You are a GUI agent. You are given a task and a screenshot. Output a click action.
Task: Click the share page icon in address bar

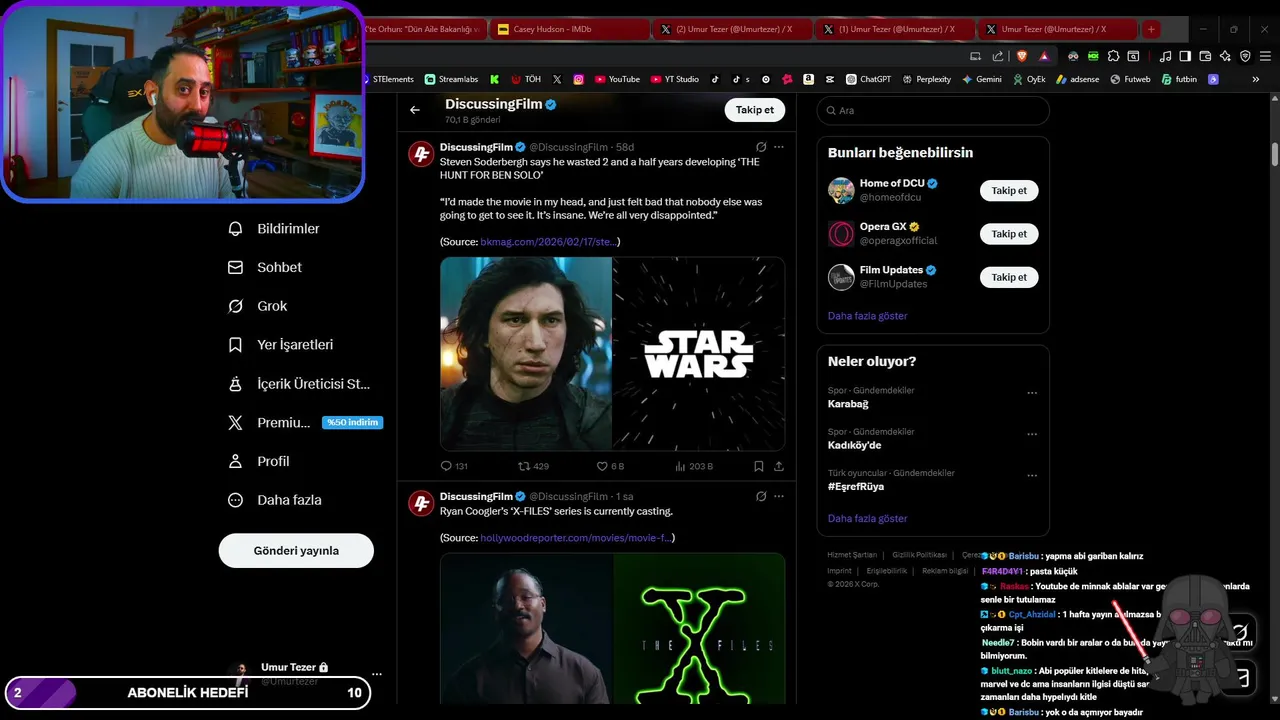pyautogui.click(x=998, y=56)
